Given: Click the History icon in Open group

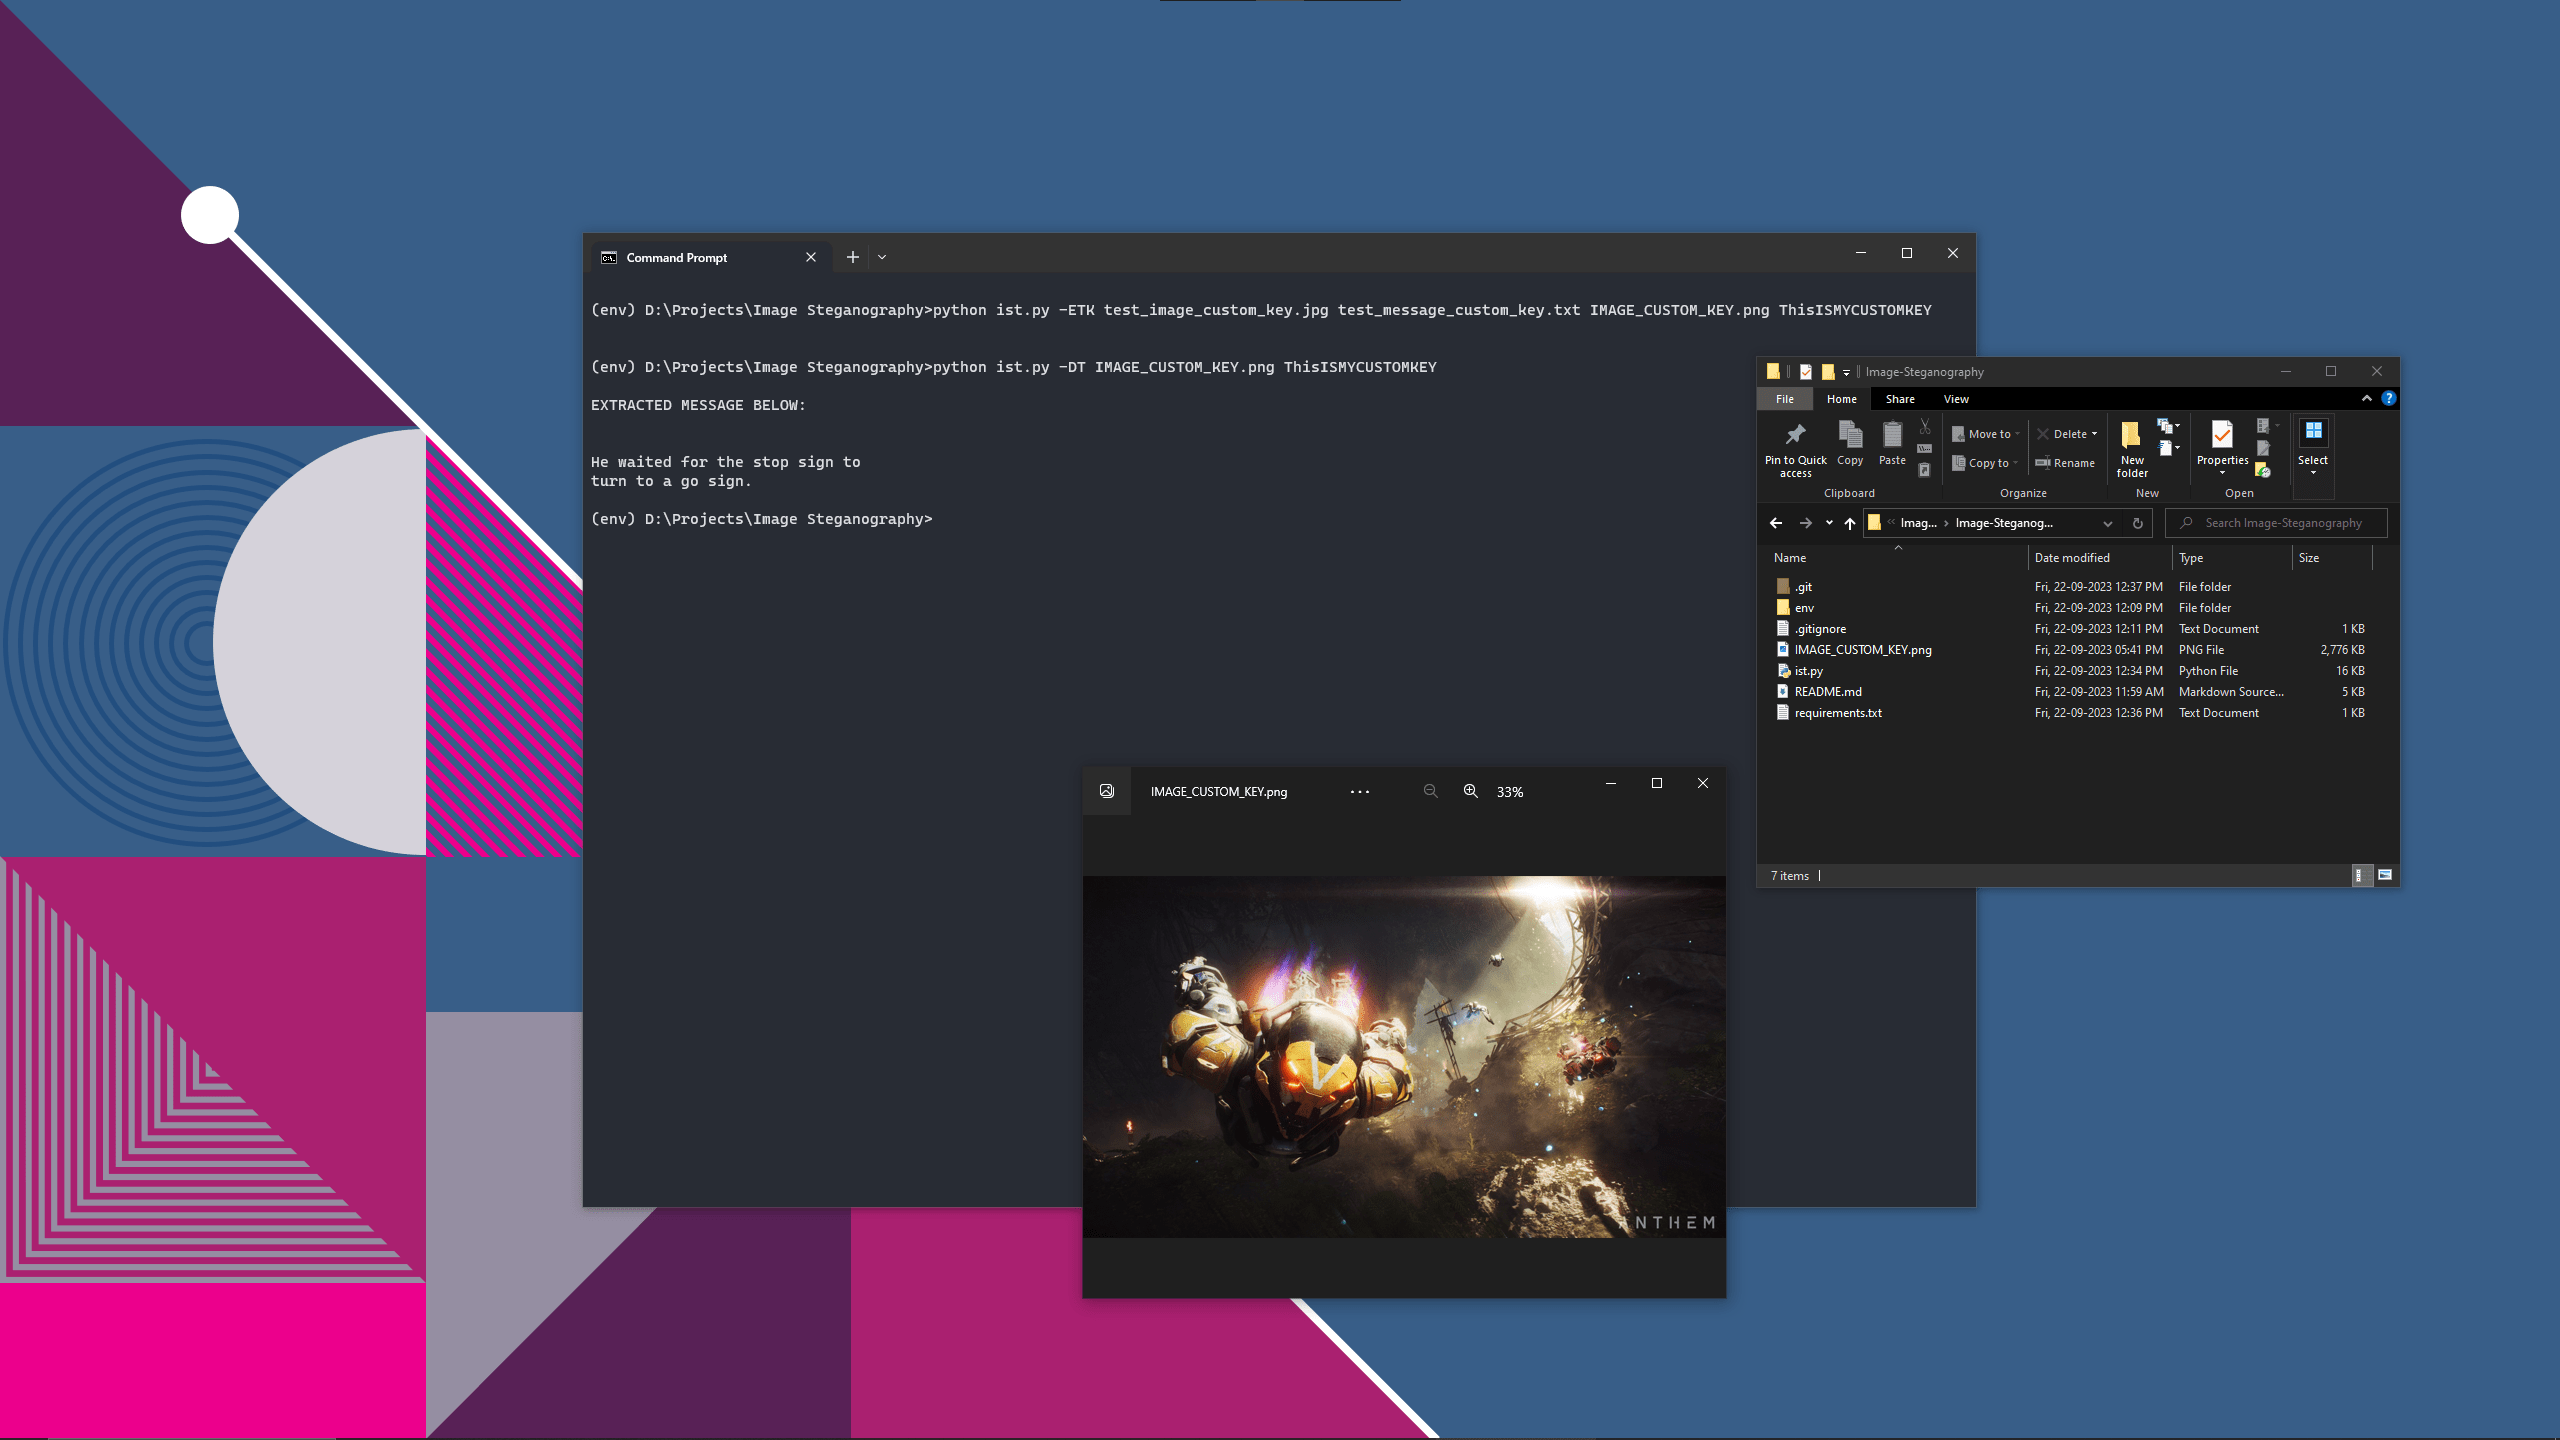Looking at the screenshot, I should tap(2263, 470).
